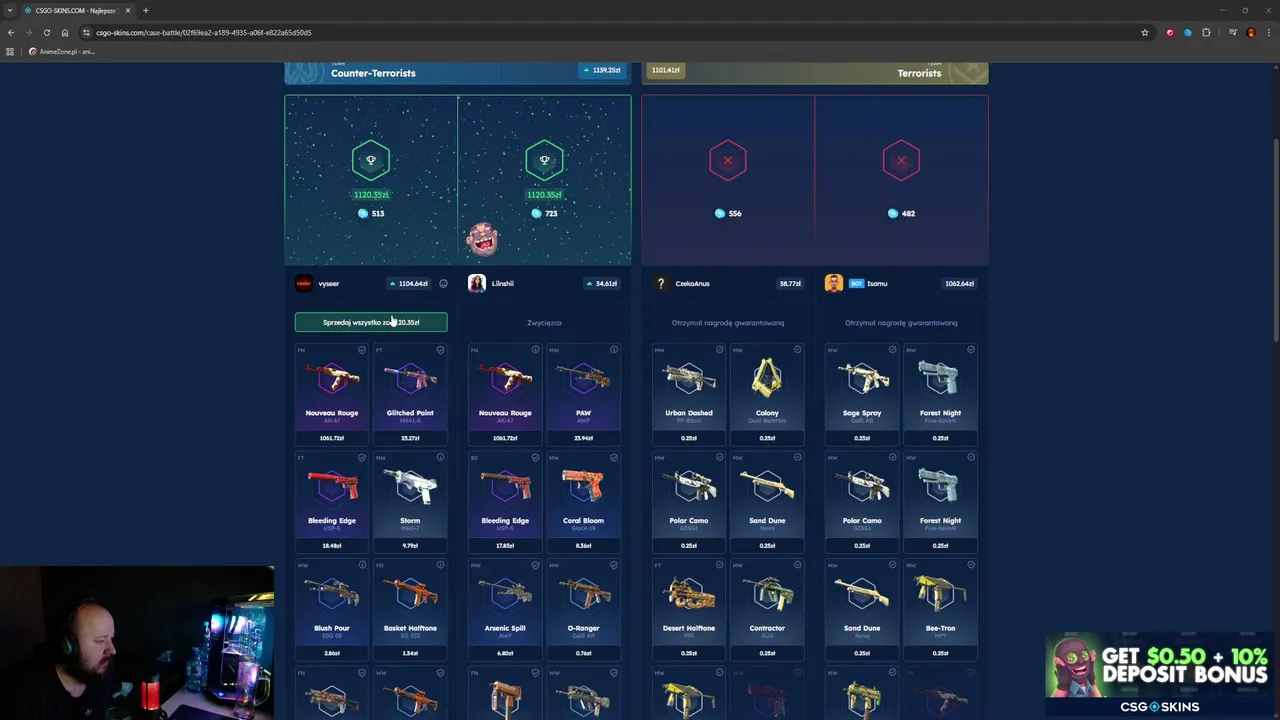Open CzekoAnus's question mark avatar
Image resolution: width=1280 pixels, height=720 pixels.
pos(660,283)
